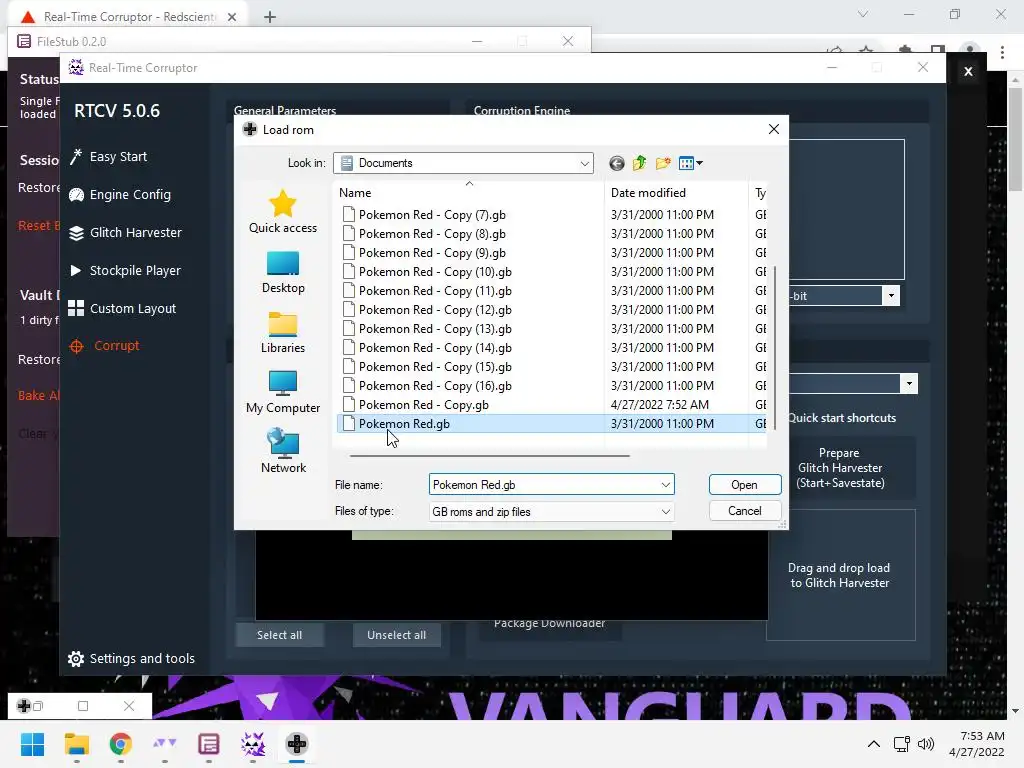Open the View menu icon in Load rom dialog
The width and height of the screenshot is (1024, 768).
pos(690,163)
